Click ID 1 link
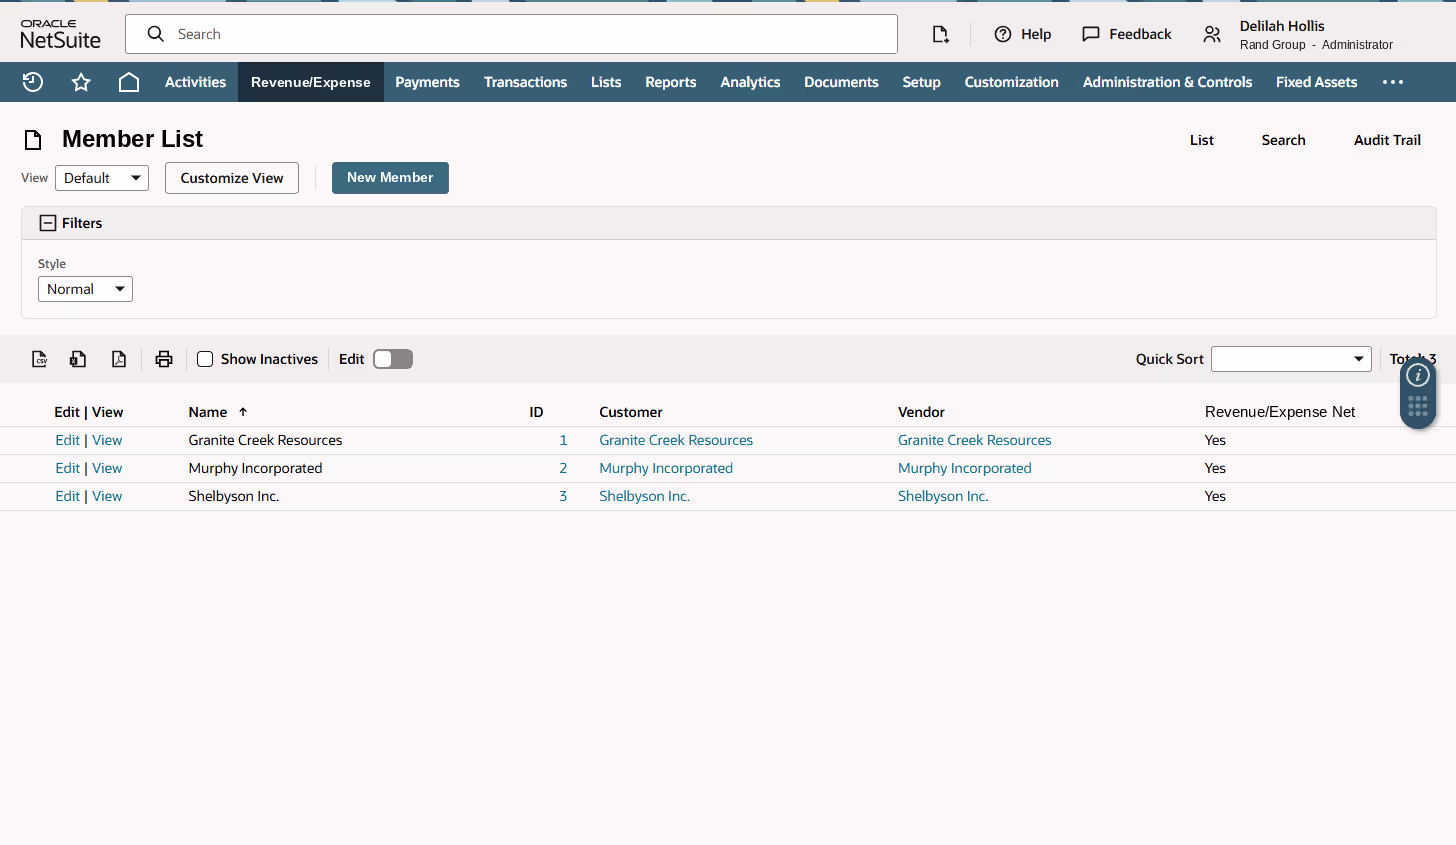1456x845 pixels. [563, 440]
